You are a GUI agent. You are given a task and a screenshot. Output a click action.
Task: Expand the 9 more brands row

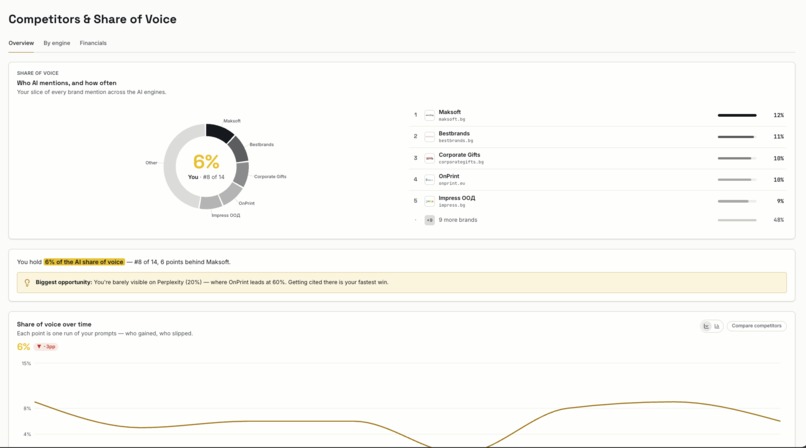click(x=599, y=220)
